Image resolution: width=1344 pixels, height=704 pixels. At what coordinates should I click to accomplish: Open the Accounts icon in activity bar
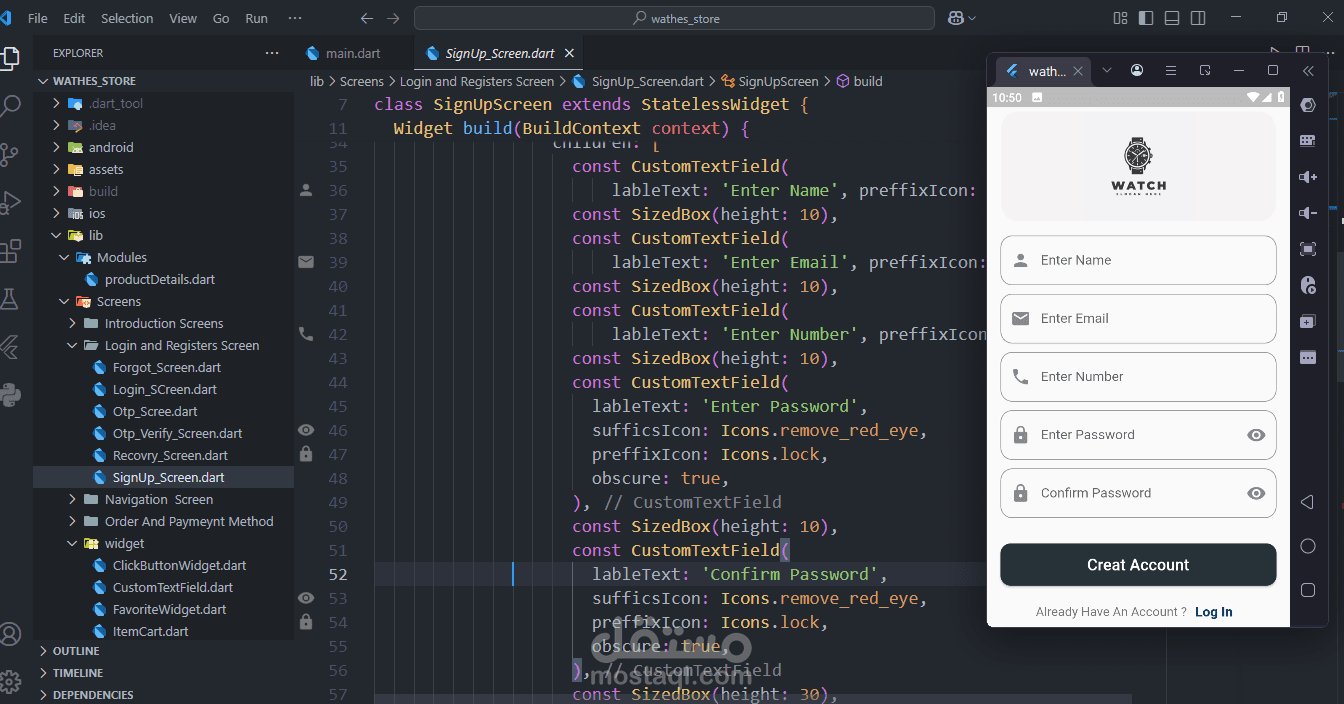[x=10, y=634]
